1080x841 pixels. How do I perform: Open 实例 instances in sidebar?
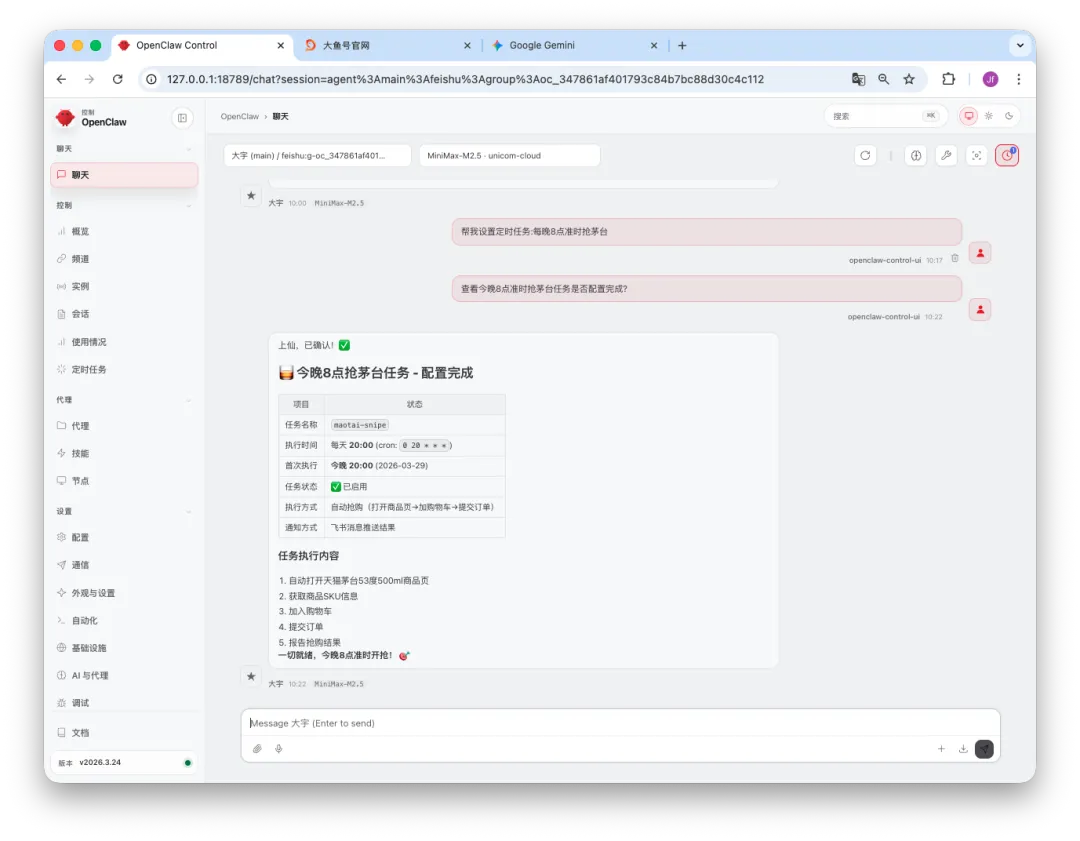tap(124, 287)
